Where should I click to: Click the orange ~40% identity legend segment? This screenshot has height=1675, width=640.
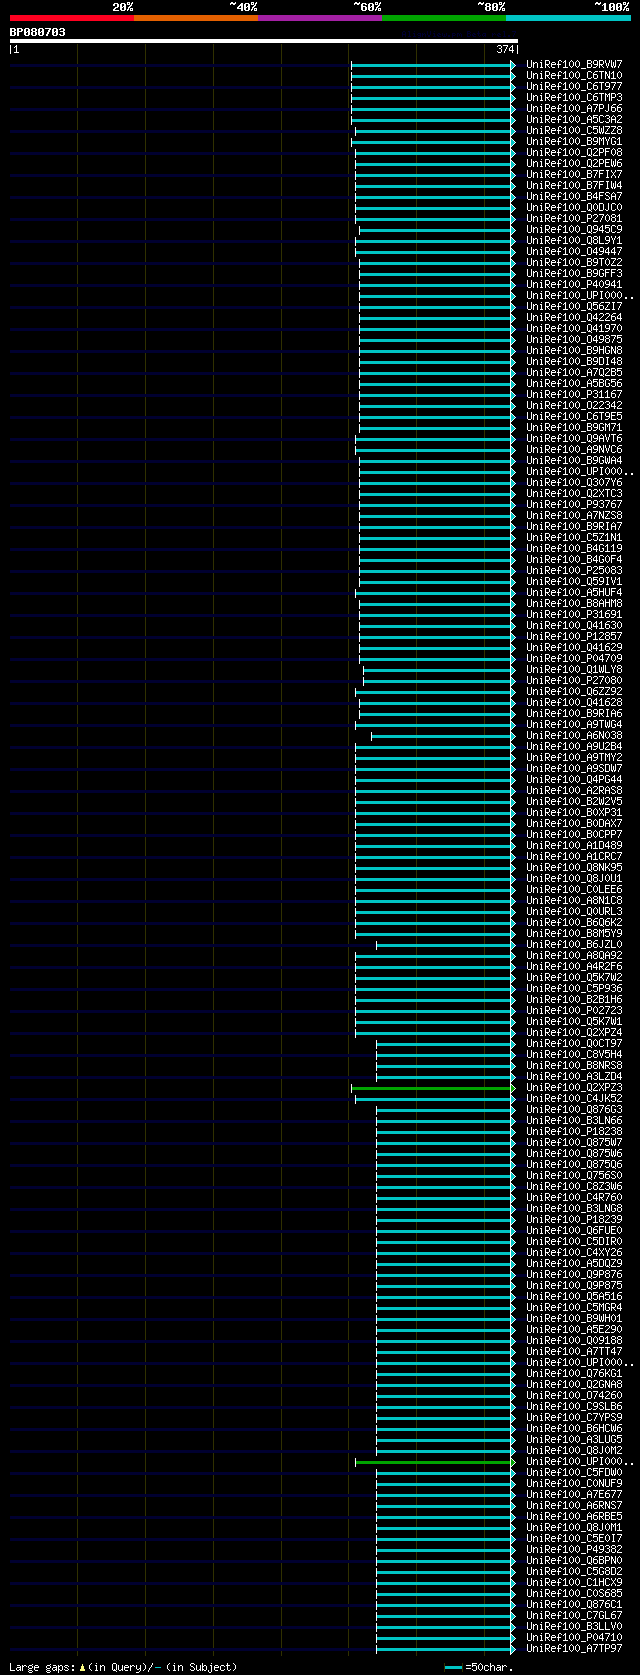pyautogui.click(x=195, y=18)
